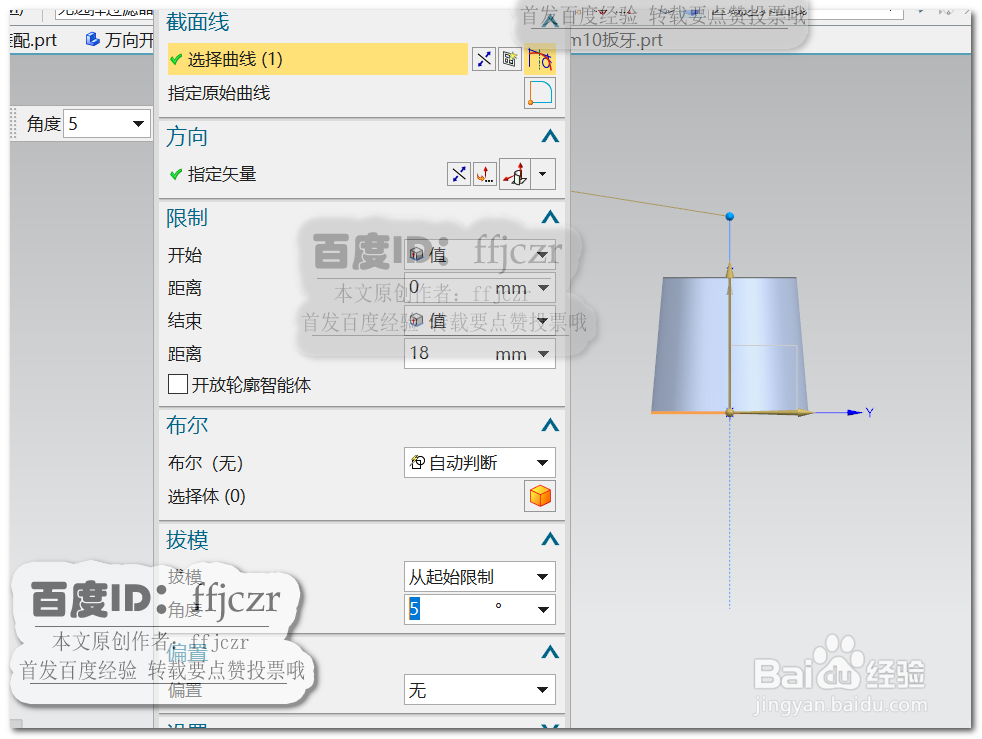This screenshot has width=982, height=739.
Task: Click the 指定原始曲线 curve icon
Action: click(540, 93)
